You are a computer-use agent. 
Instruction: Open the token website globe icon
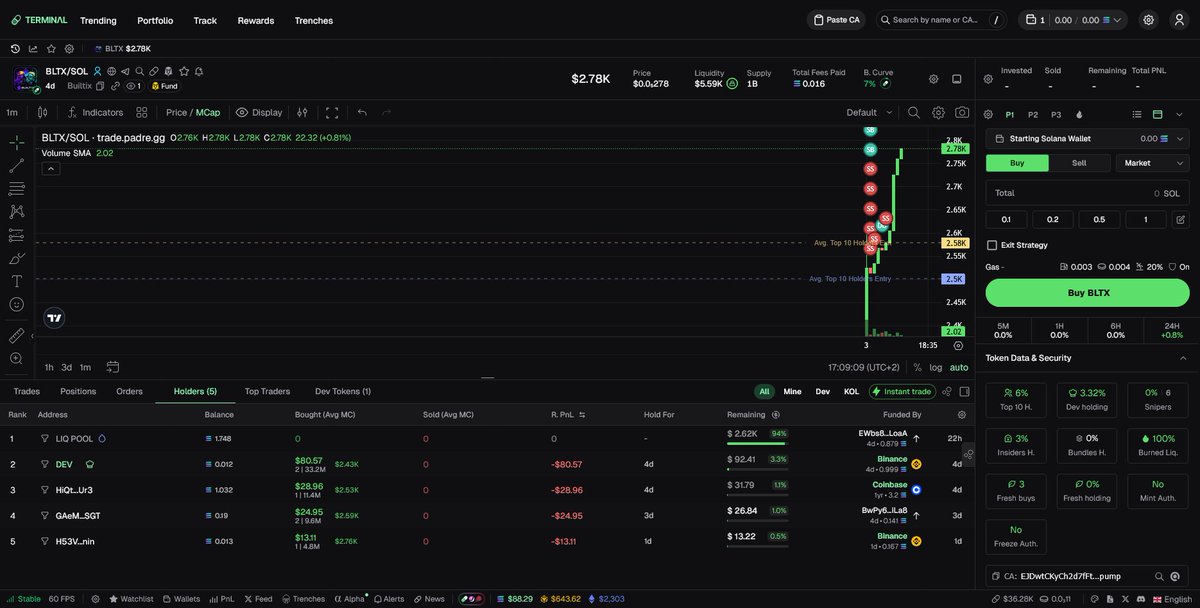[x=111, y=72]
